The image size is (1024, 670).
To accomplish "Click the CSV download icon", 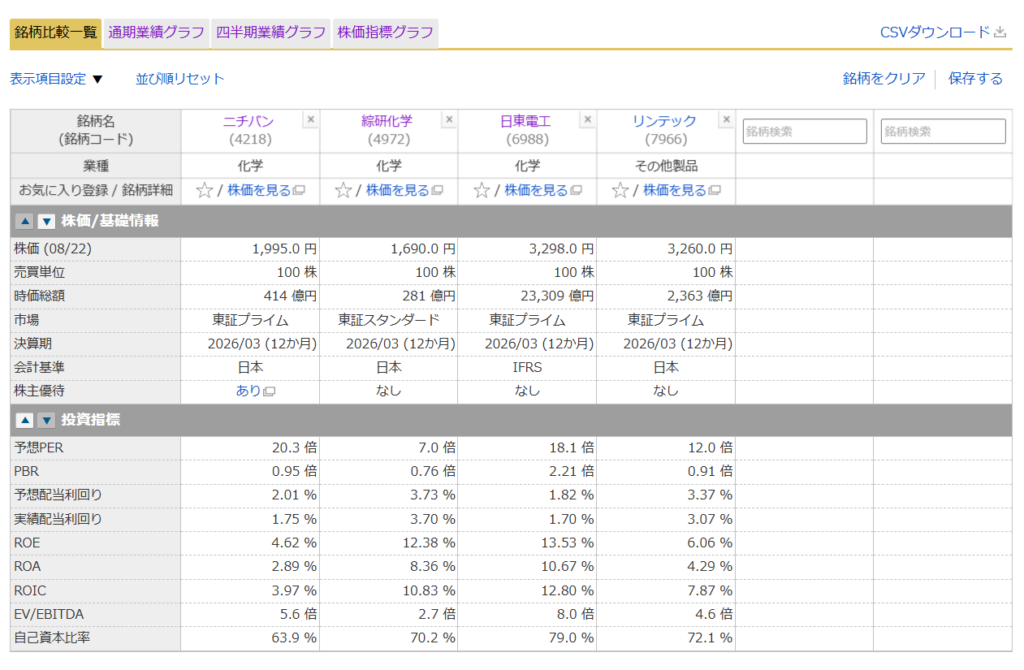I will pos(1000,32).
